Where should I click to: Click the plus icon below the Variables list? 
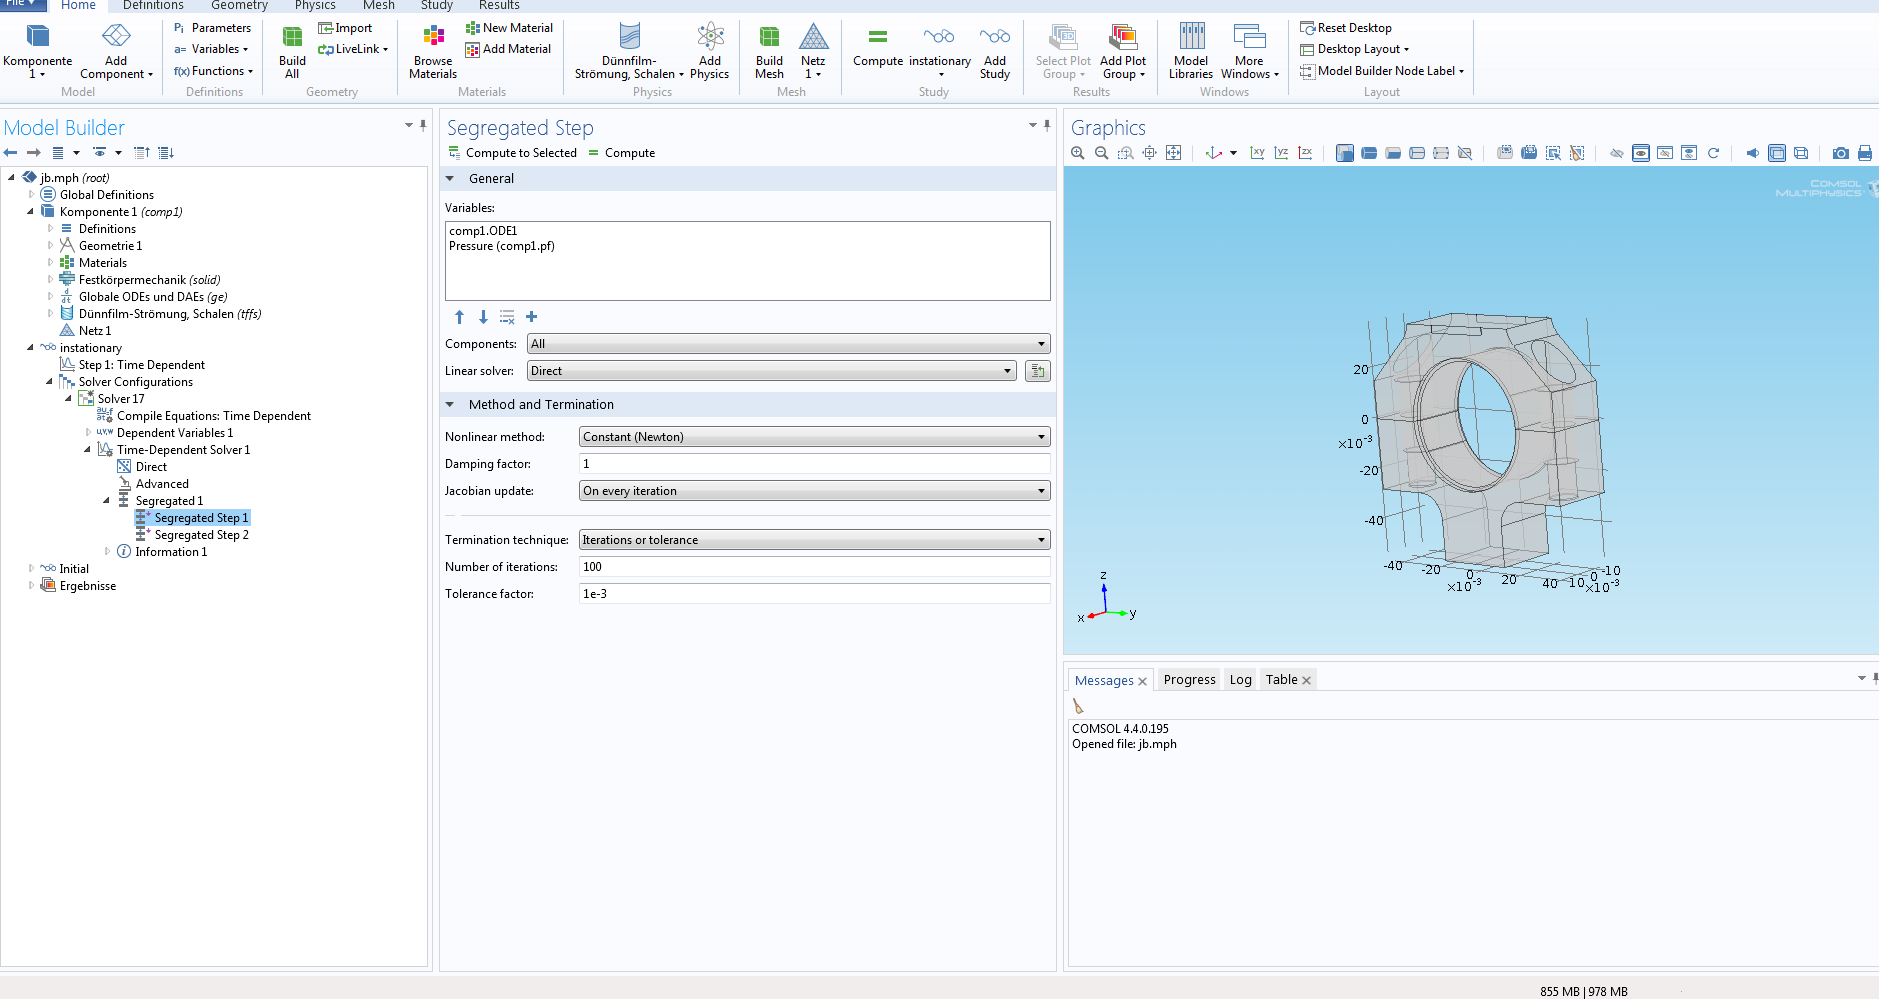531,317
